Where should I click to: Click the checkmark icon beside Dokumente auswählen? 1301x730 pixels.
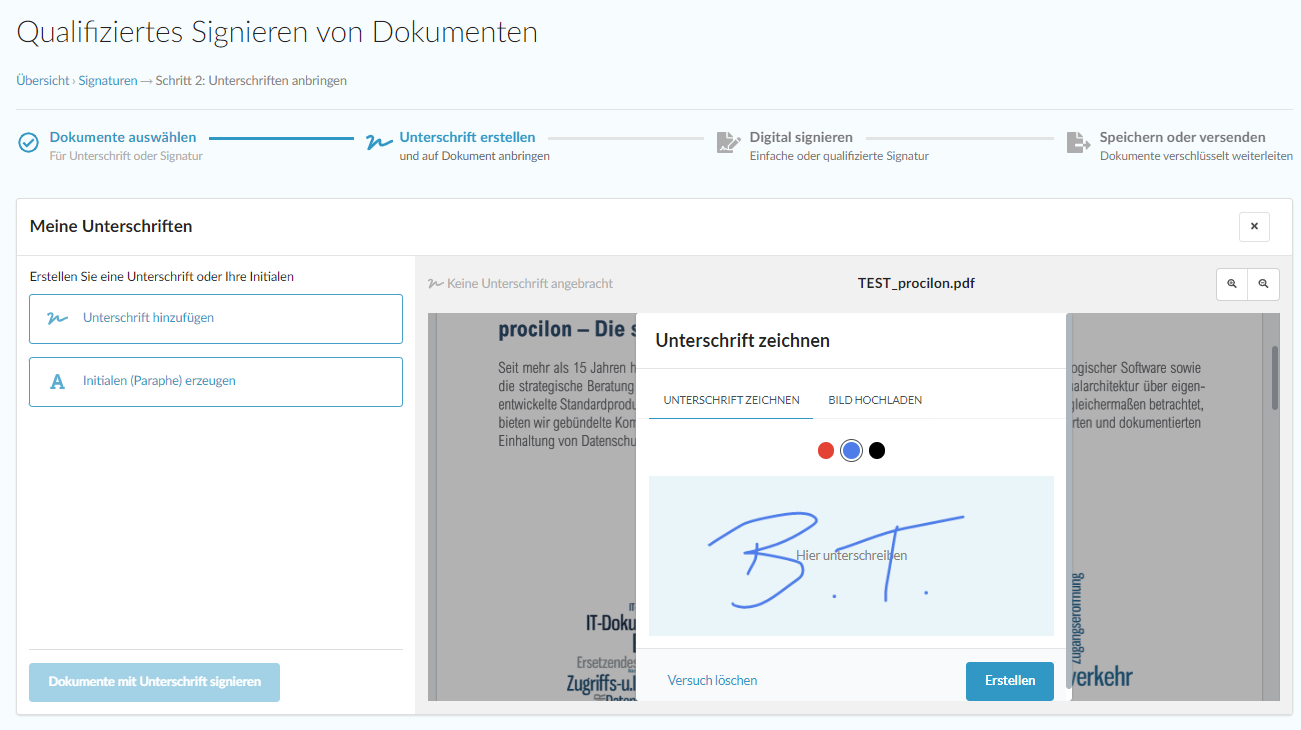pos(29,143)
